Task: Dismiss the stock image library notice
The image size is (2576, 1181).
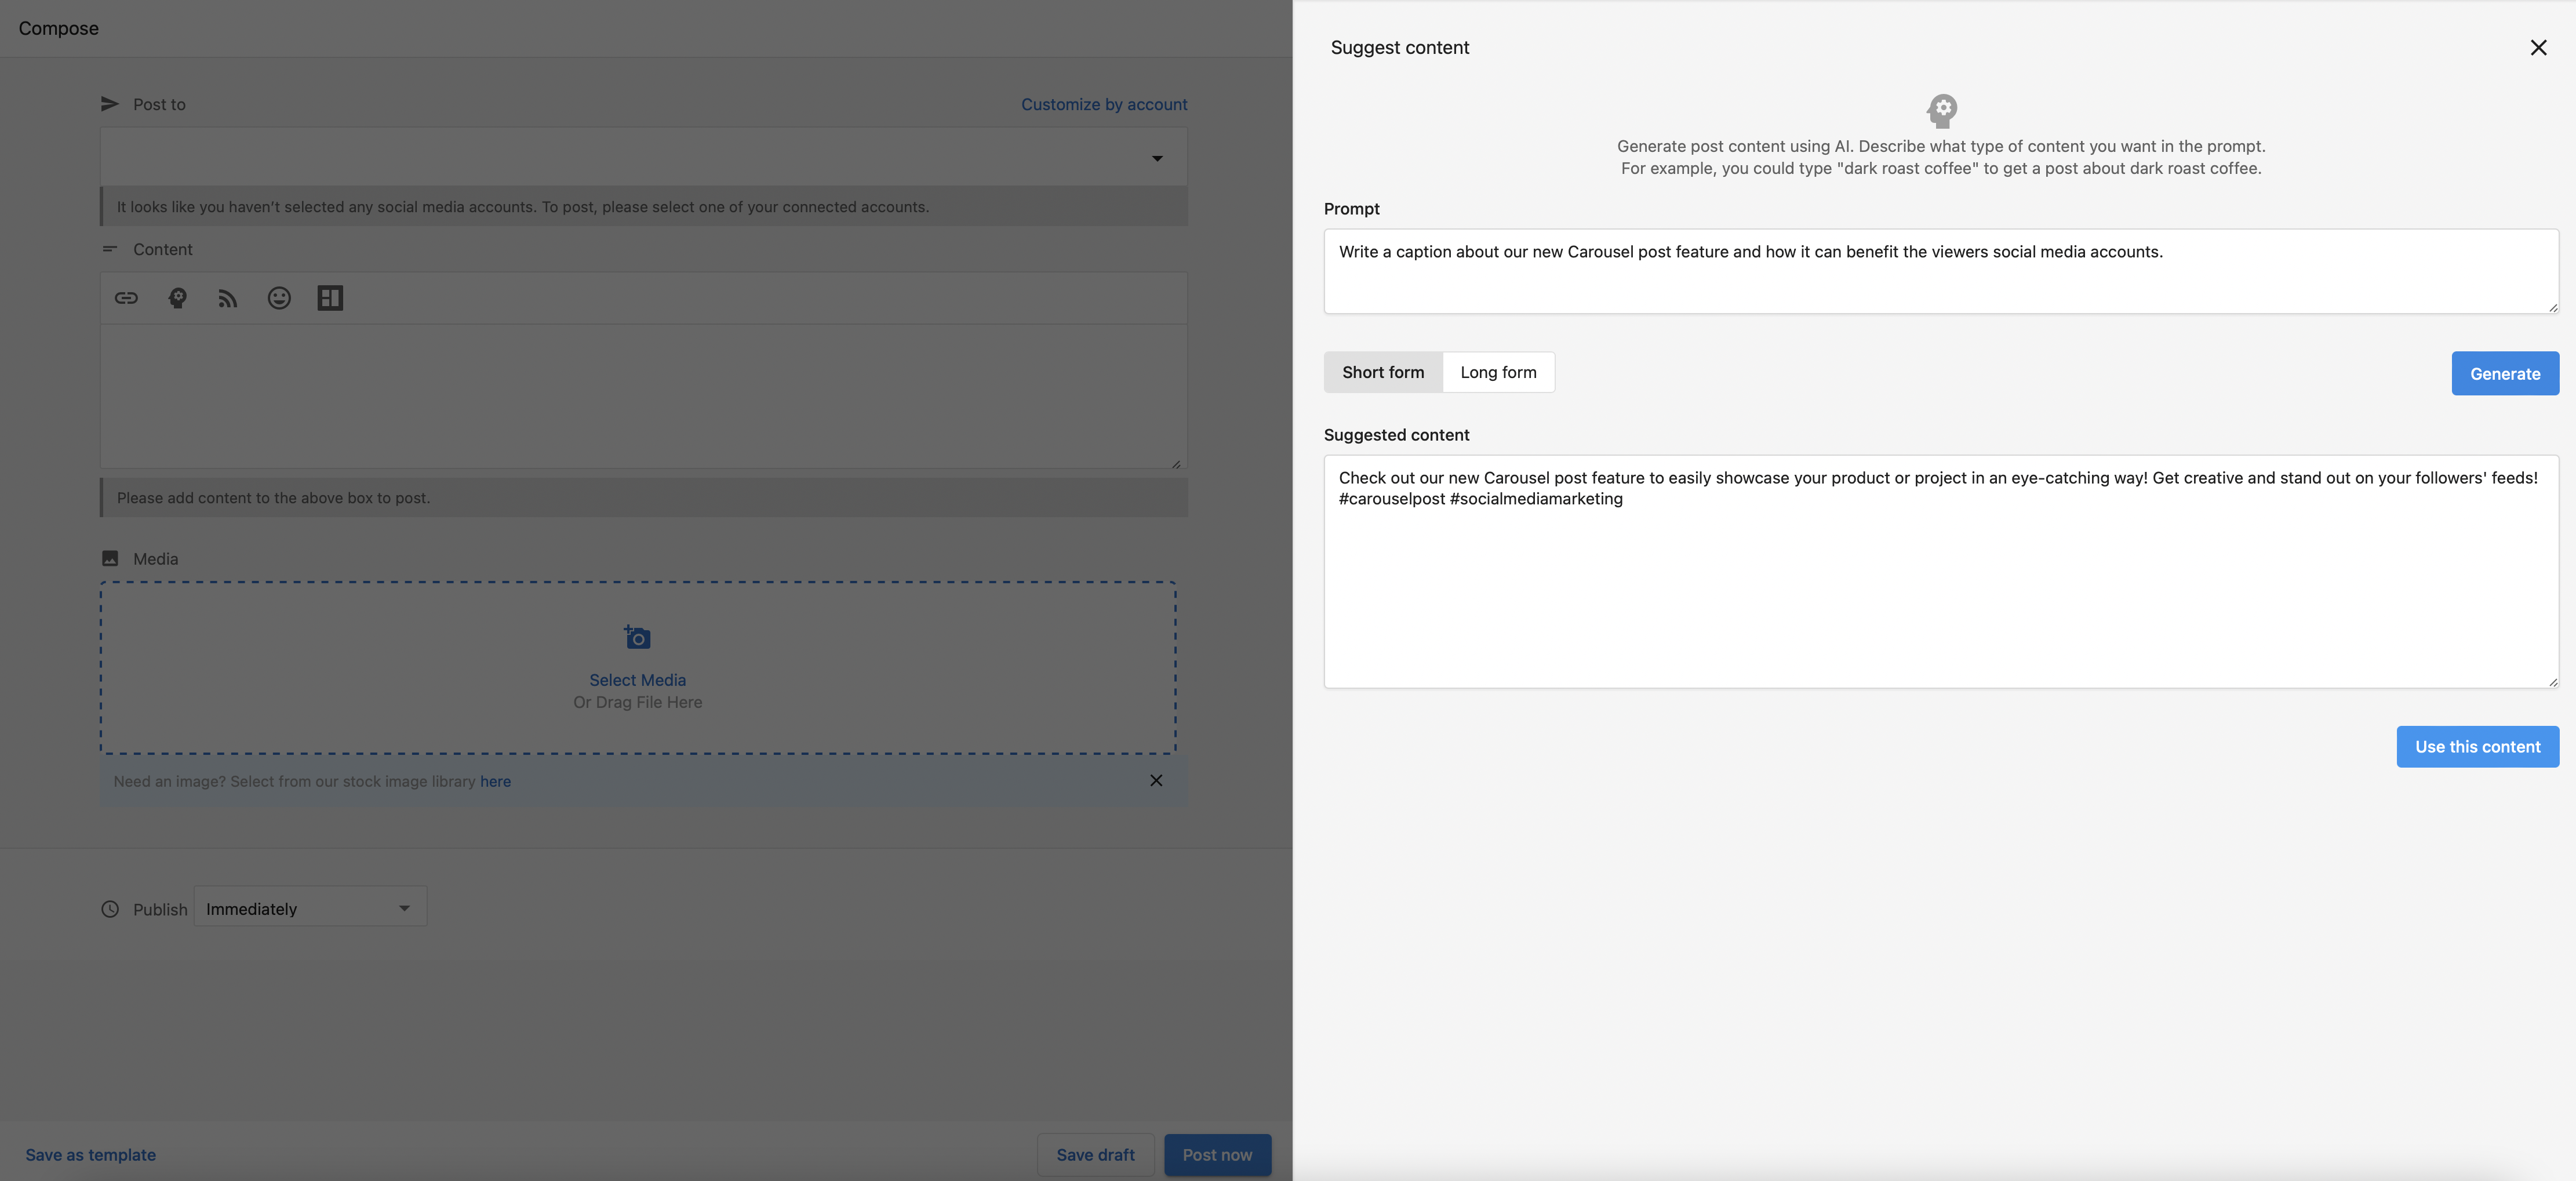Action: (x=1156, y=781)
